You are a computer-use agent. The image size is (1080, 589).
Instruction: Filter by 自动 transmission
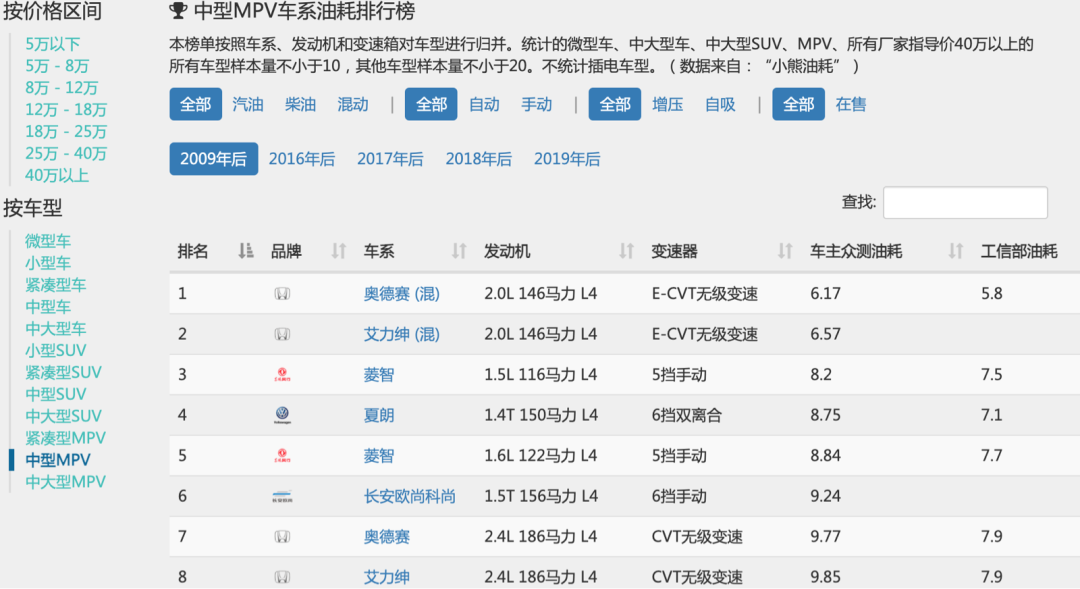484,104
